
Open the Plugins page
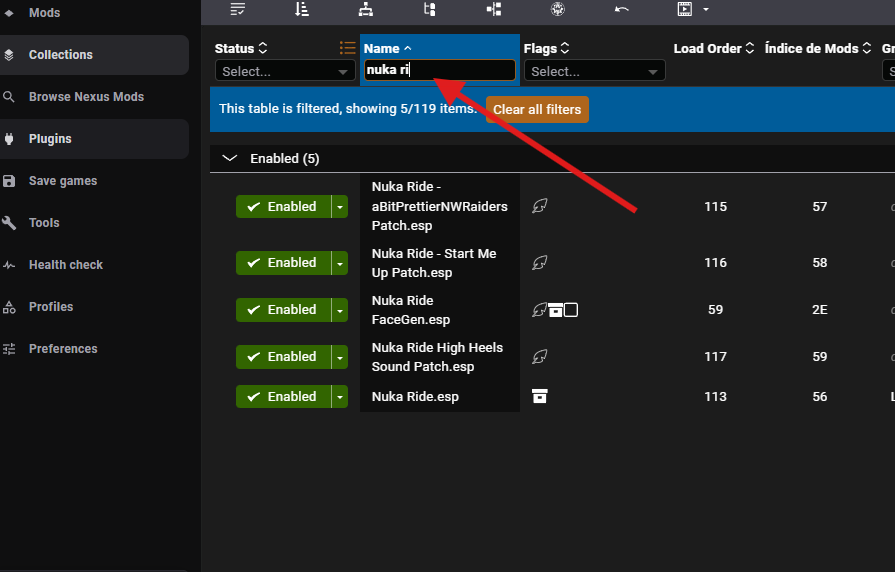click(x=94, y=139)
